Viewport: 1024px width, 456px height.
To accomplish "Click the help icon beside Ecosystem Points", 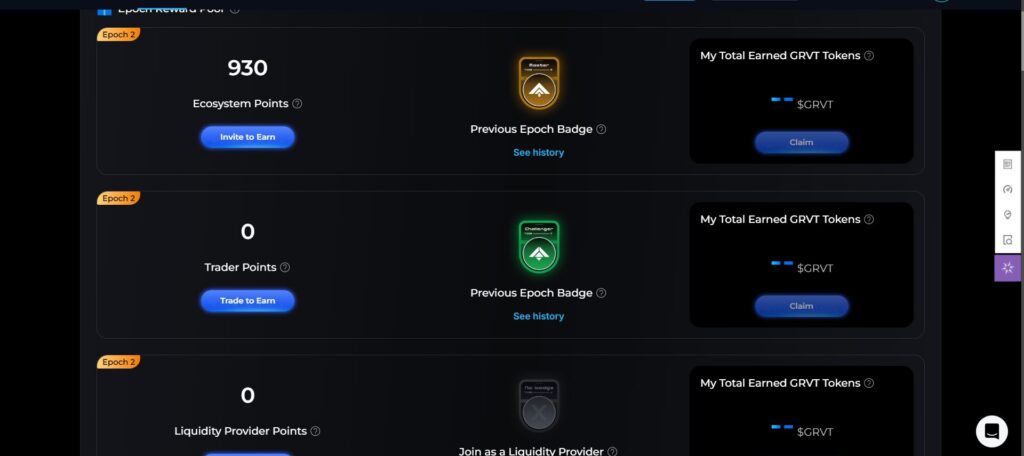I will [297, 104].
